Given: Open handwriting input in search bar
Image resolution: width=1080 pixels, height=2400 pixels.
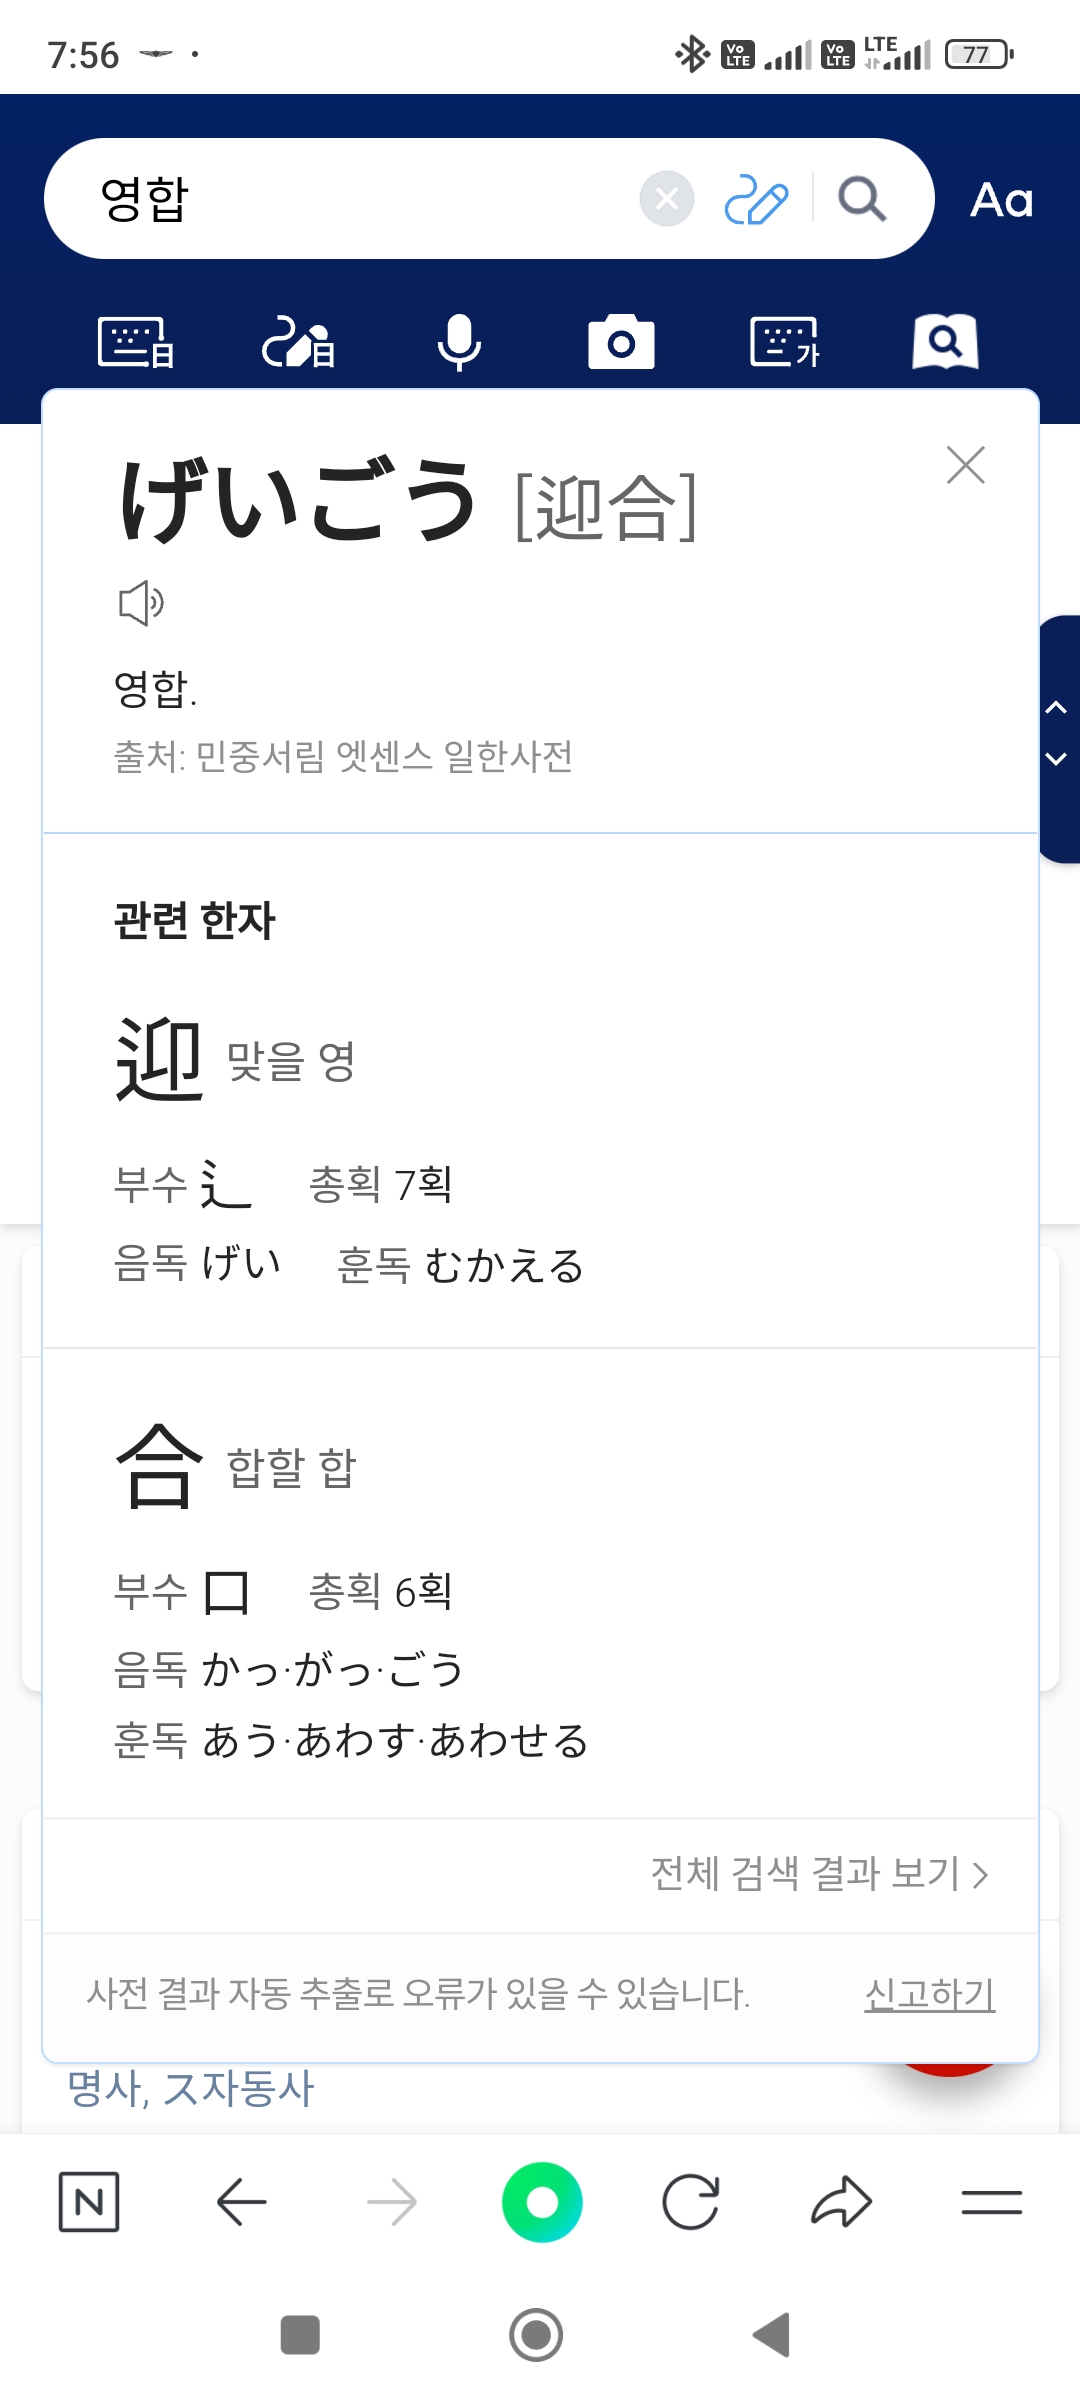Looking at the screenshot, I should pyautogui.click(x=756, y=199).
